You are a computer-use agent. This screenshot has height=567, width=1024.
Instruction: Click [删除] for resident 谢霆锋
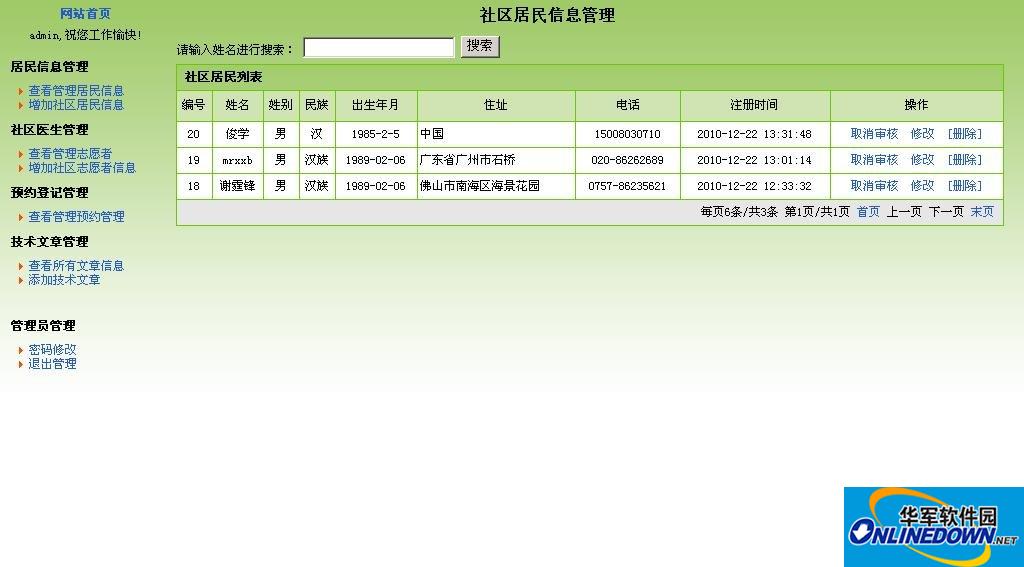pos(965,186)
